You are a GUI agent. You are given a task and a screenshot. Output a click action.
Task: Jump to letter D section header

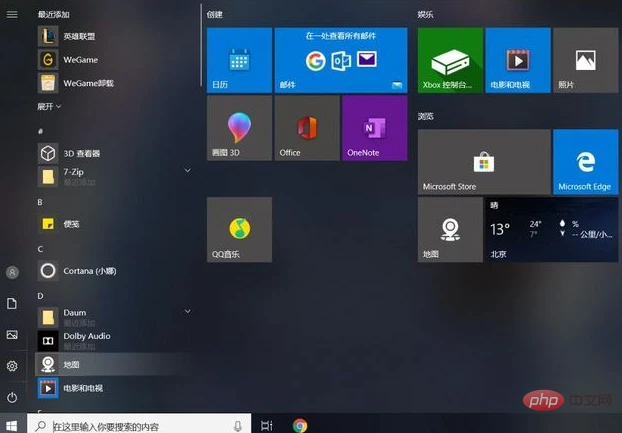[40, 296]
